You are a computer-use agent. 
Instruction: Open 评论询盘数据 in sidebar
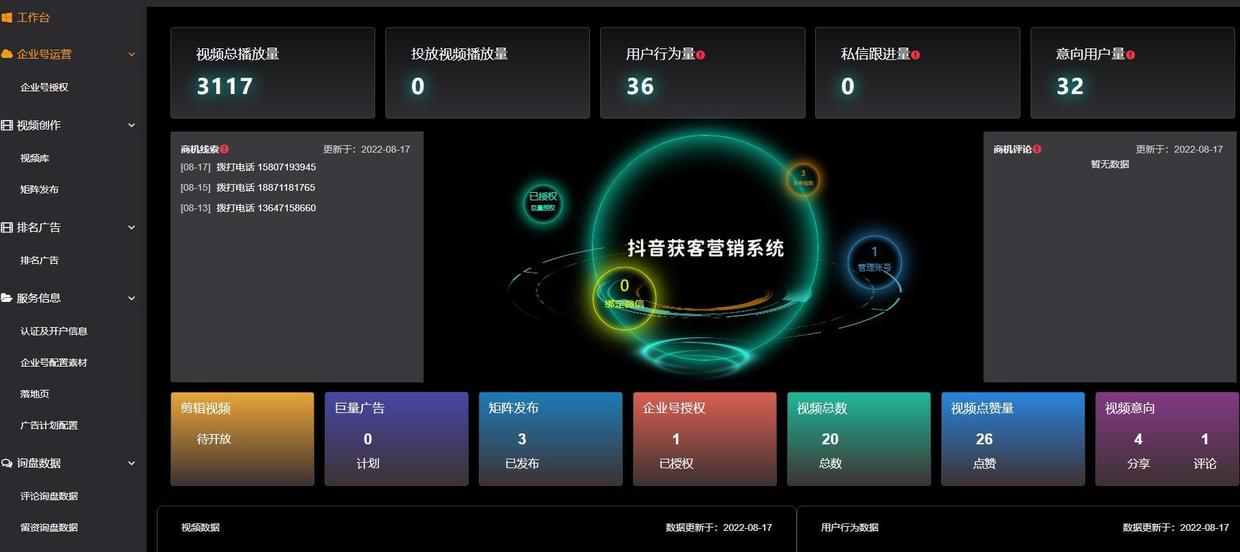click(x=49, y=496)
